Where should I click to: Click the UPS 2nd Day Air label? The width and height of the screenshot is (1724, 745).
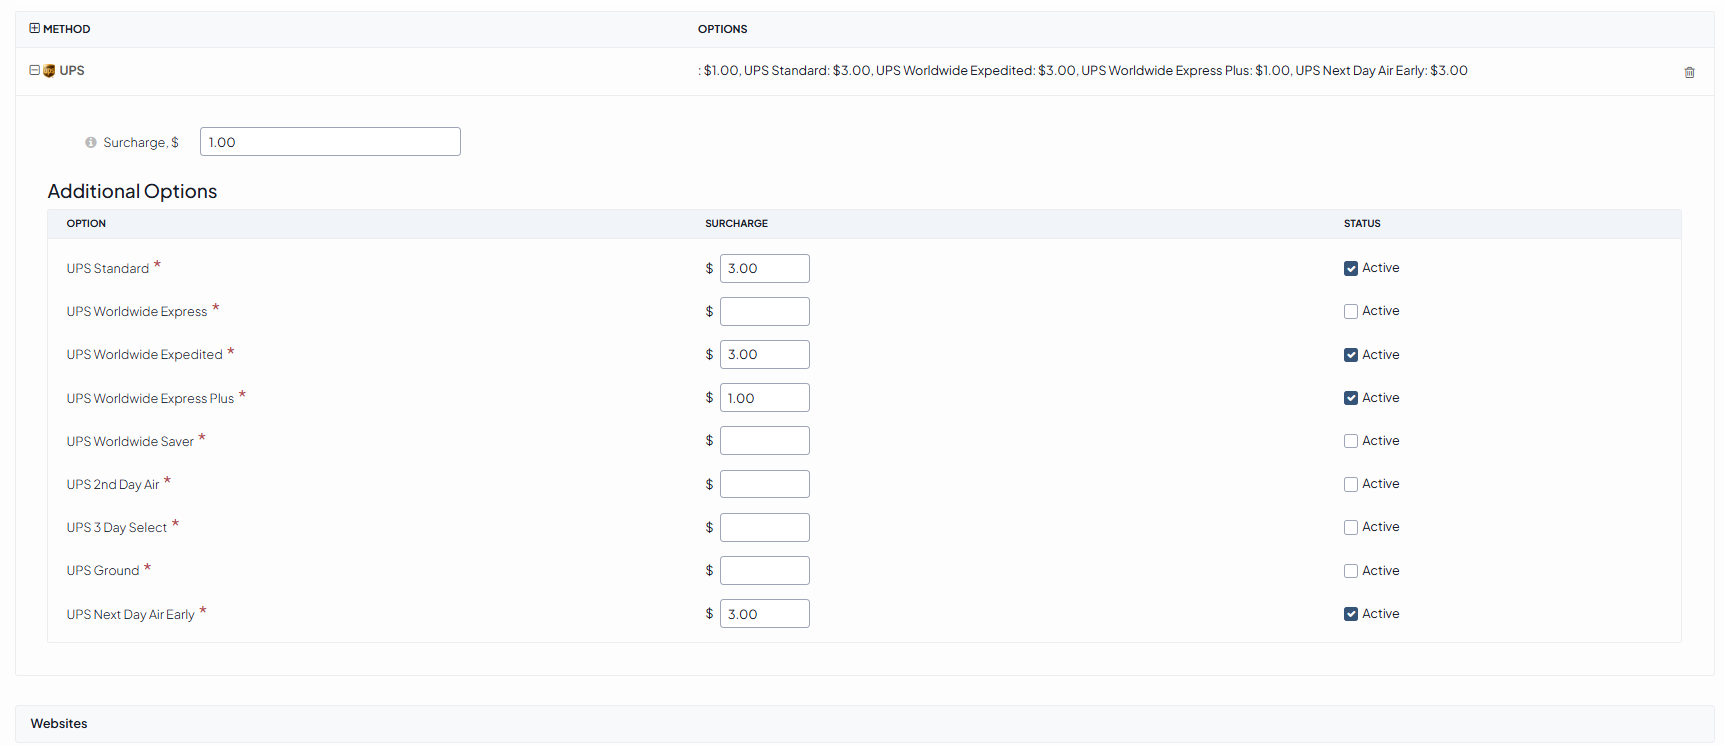[x=113, y=485]
